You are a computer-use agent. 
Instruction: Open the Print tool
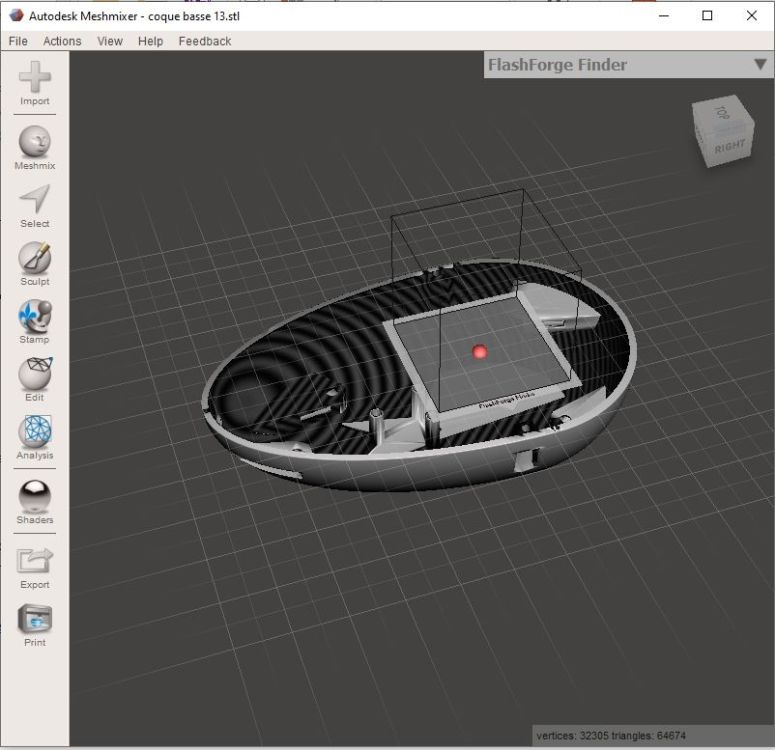click(x=35, y=619)
